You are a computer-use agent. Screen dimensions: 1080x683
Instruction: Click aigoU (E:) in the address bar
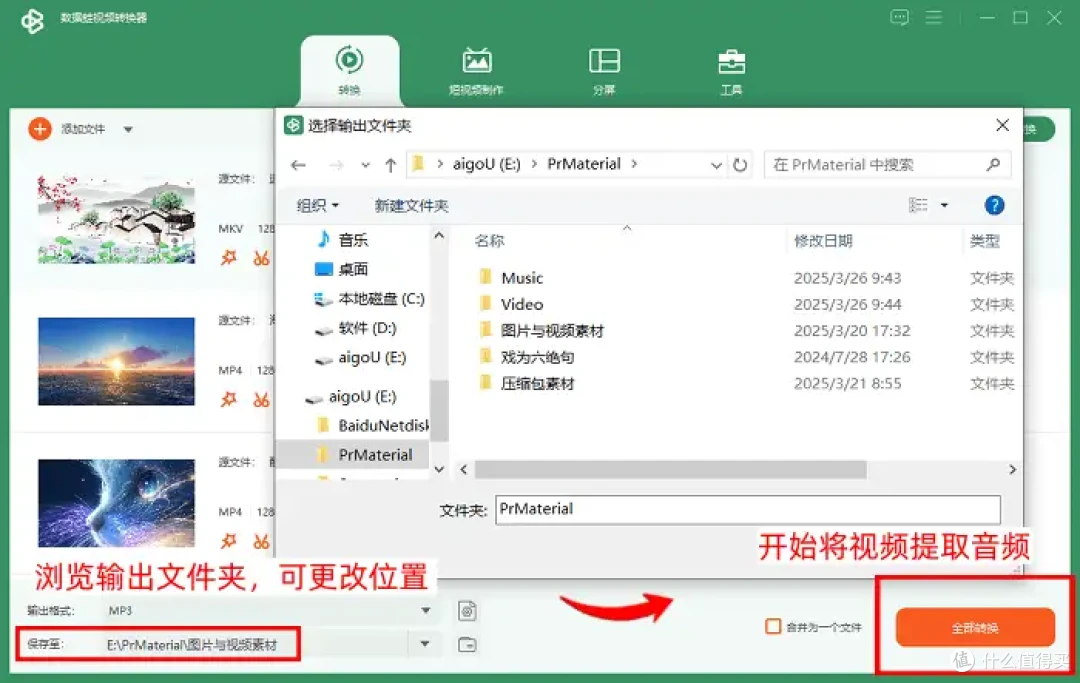tap(486, 165)
